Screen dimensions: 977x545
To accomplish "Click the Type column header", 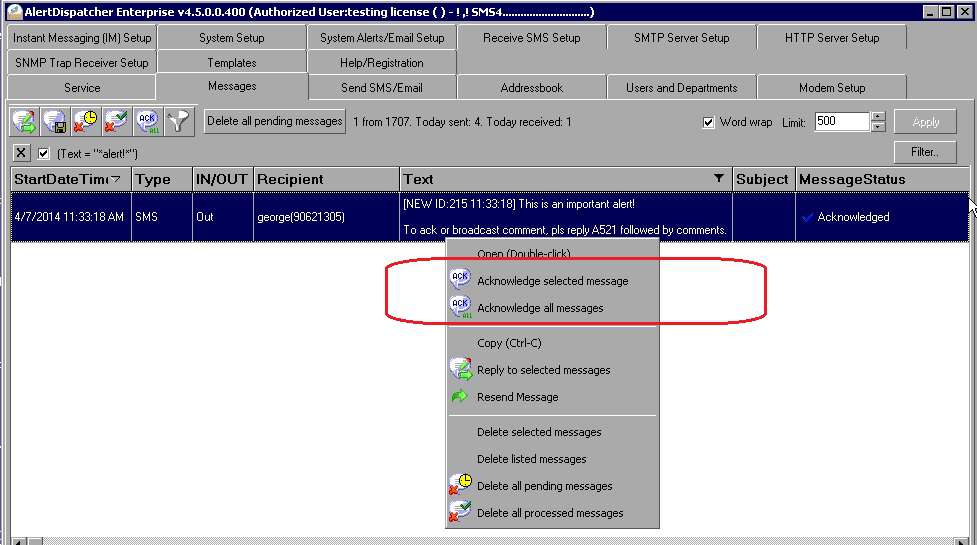I will (162, 179).
